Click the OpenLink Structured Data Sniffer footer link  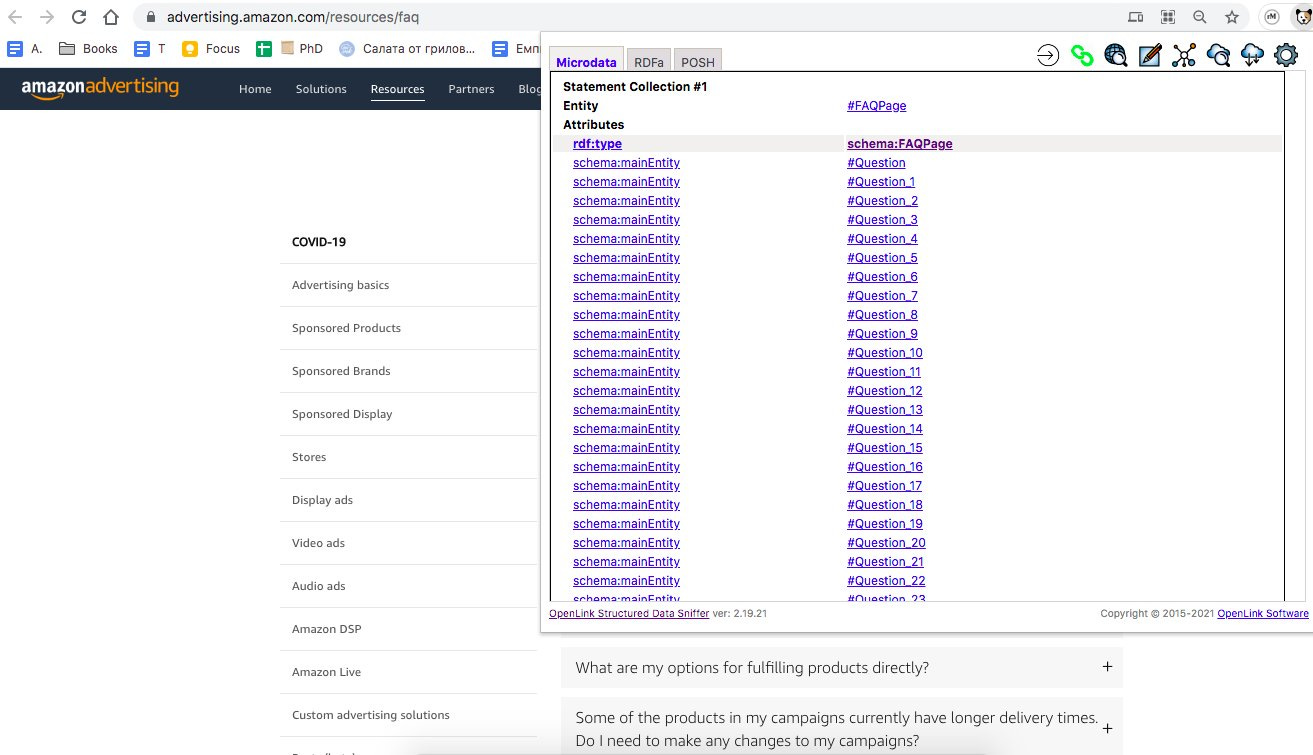coord(629,613)
